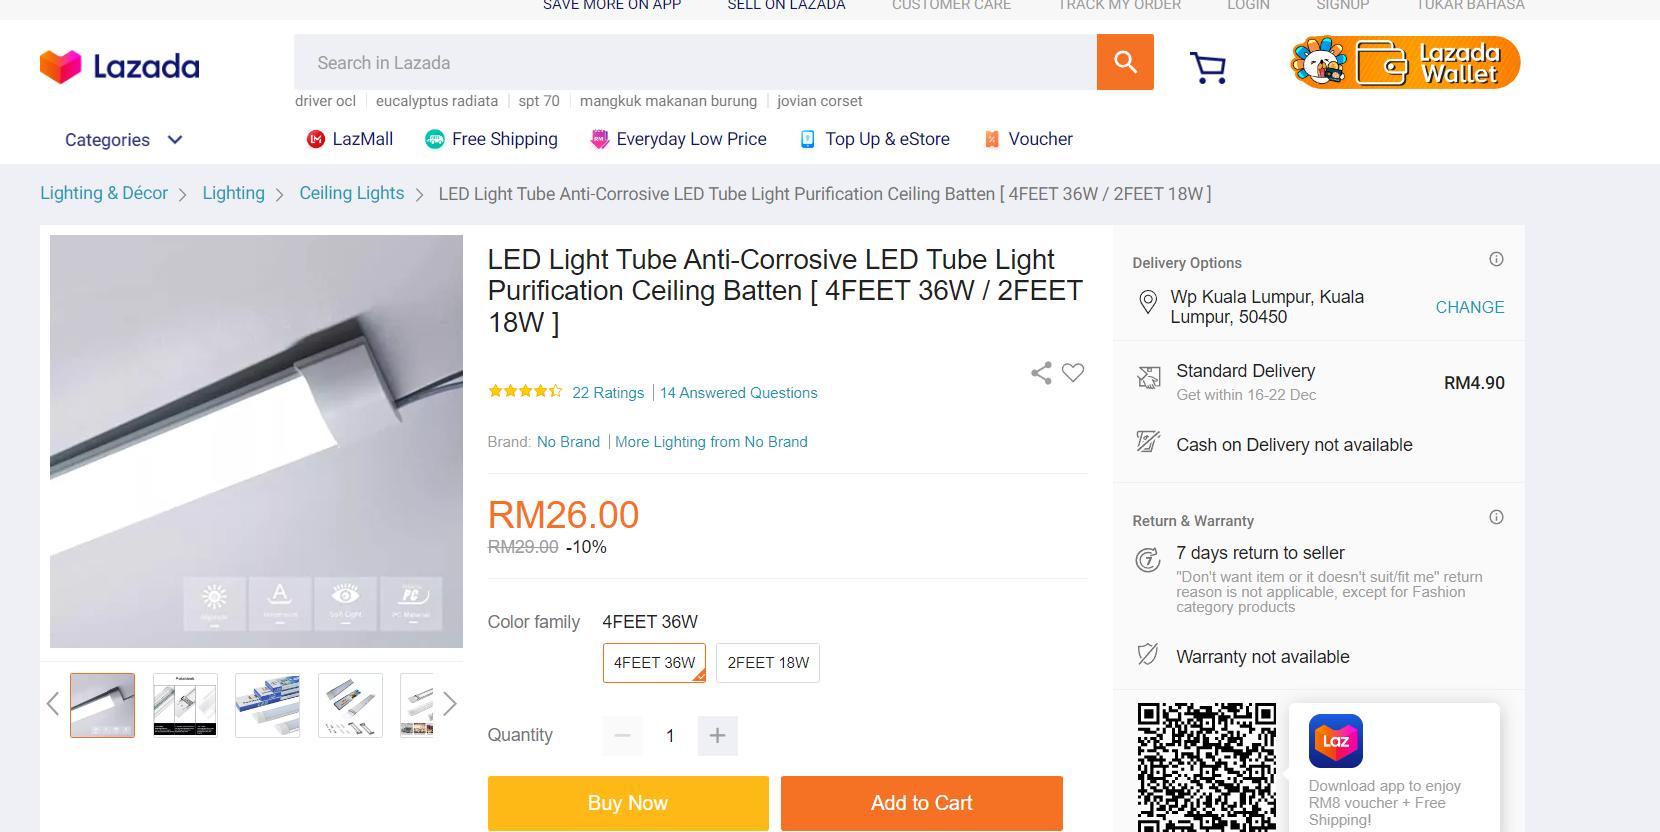Viewport: 1660px width, 832px height.
Task: Select the 4FEET 36W variant
Action: (654, 663)
